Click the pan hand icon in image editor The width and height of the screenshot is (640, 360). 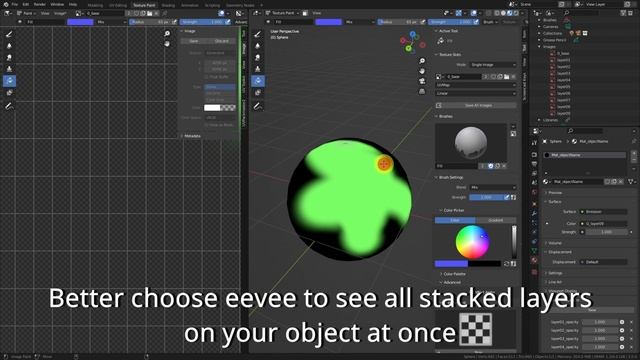(x=167, y=43)
